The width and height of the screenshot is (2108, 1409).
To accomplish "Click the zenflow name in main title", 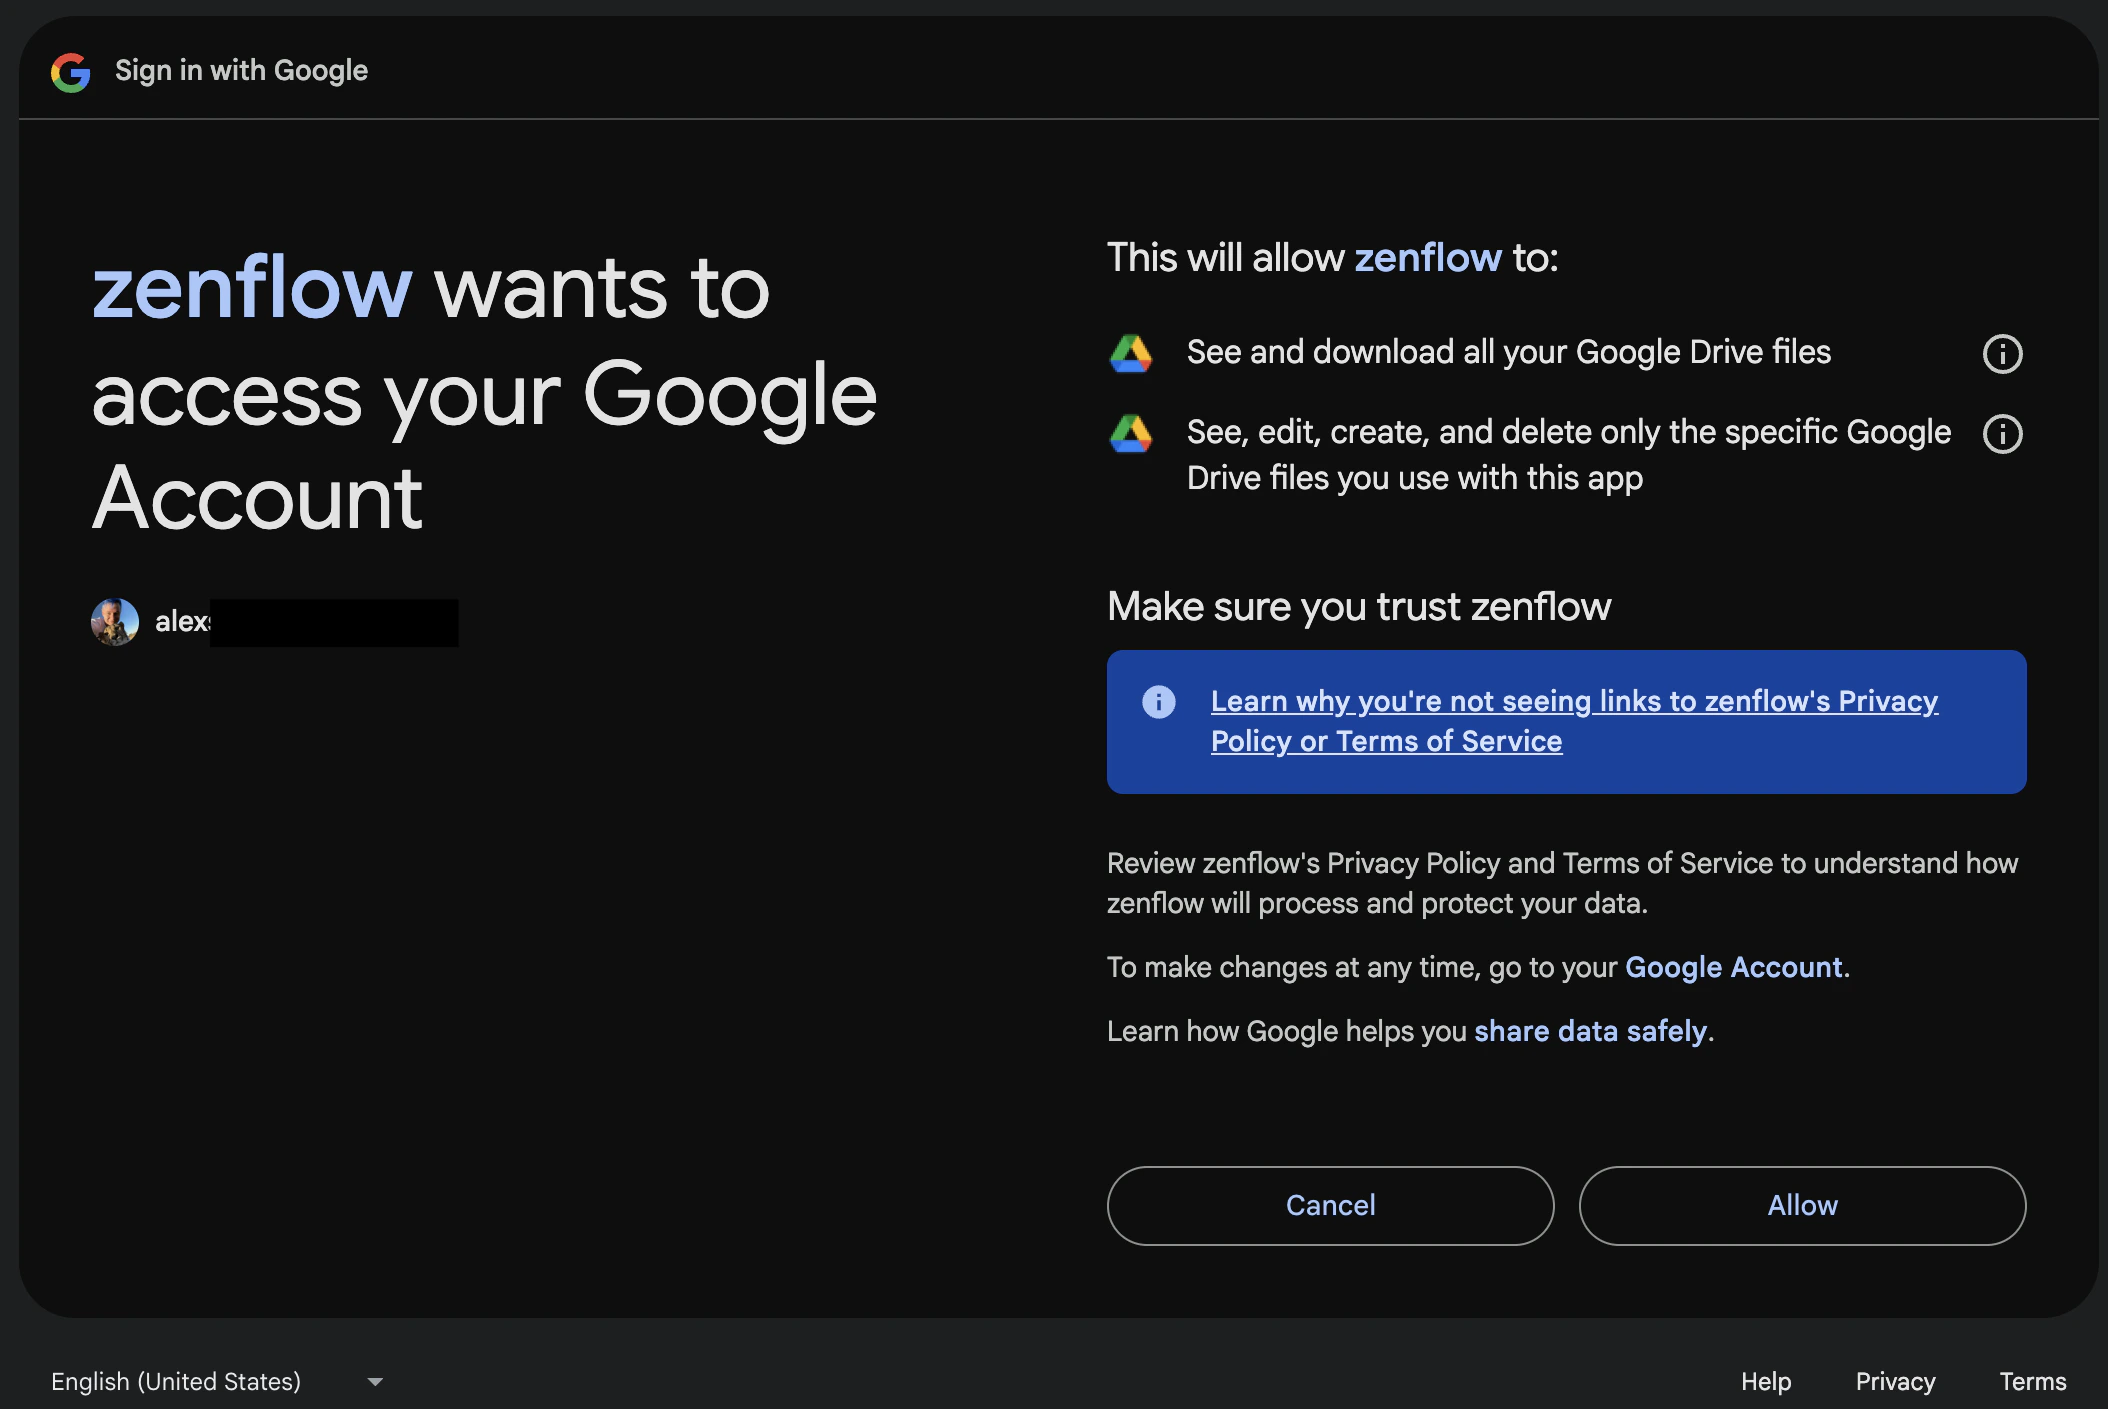I will tap(252, 288).
